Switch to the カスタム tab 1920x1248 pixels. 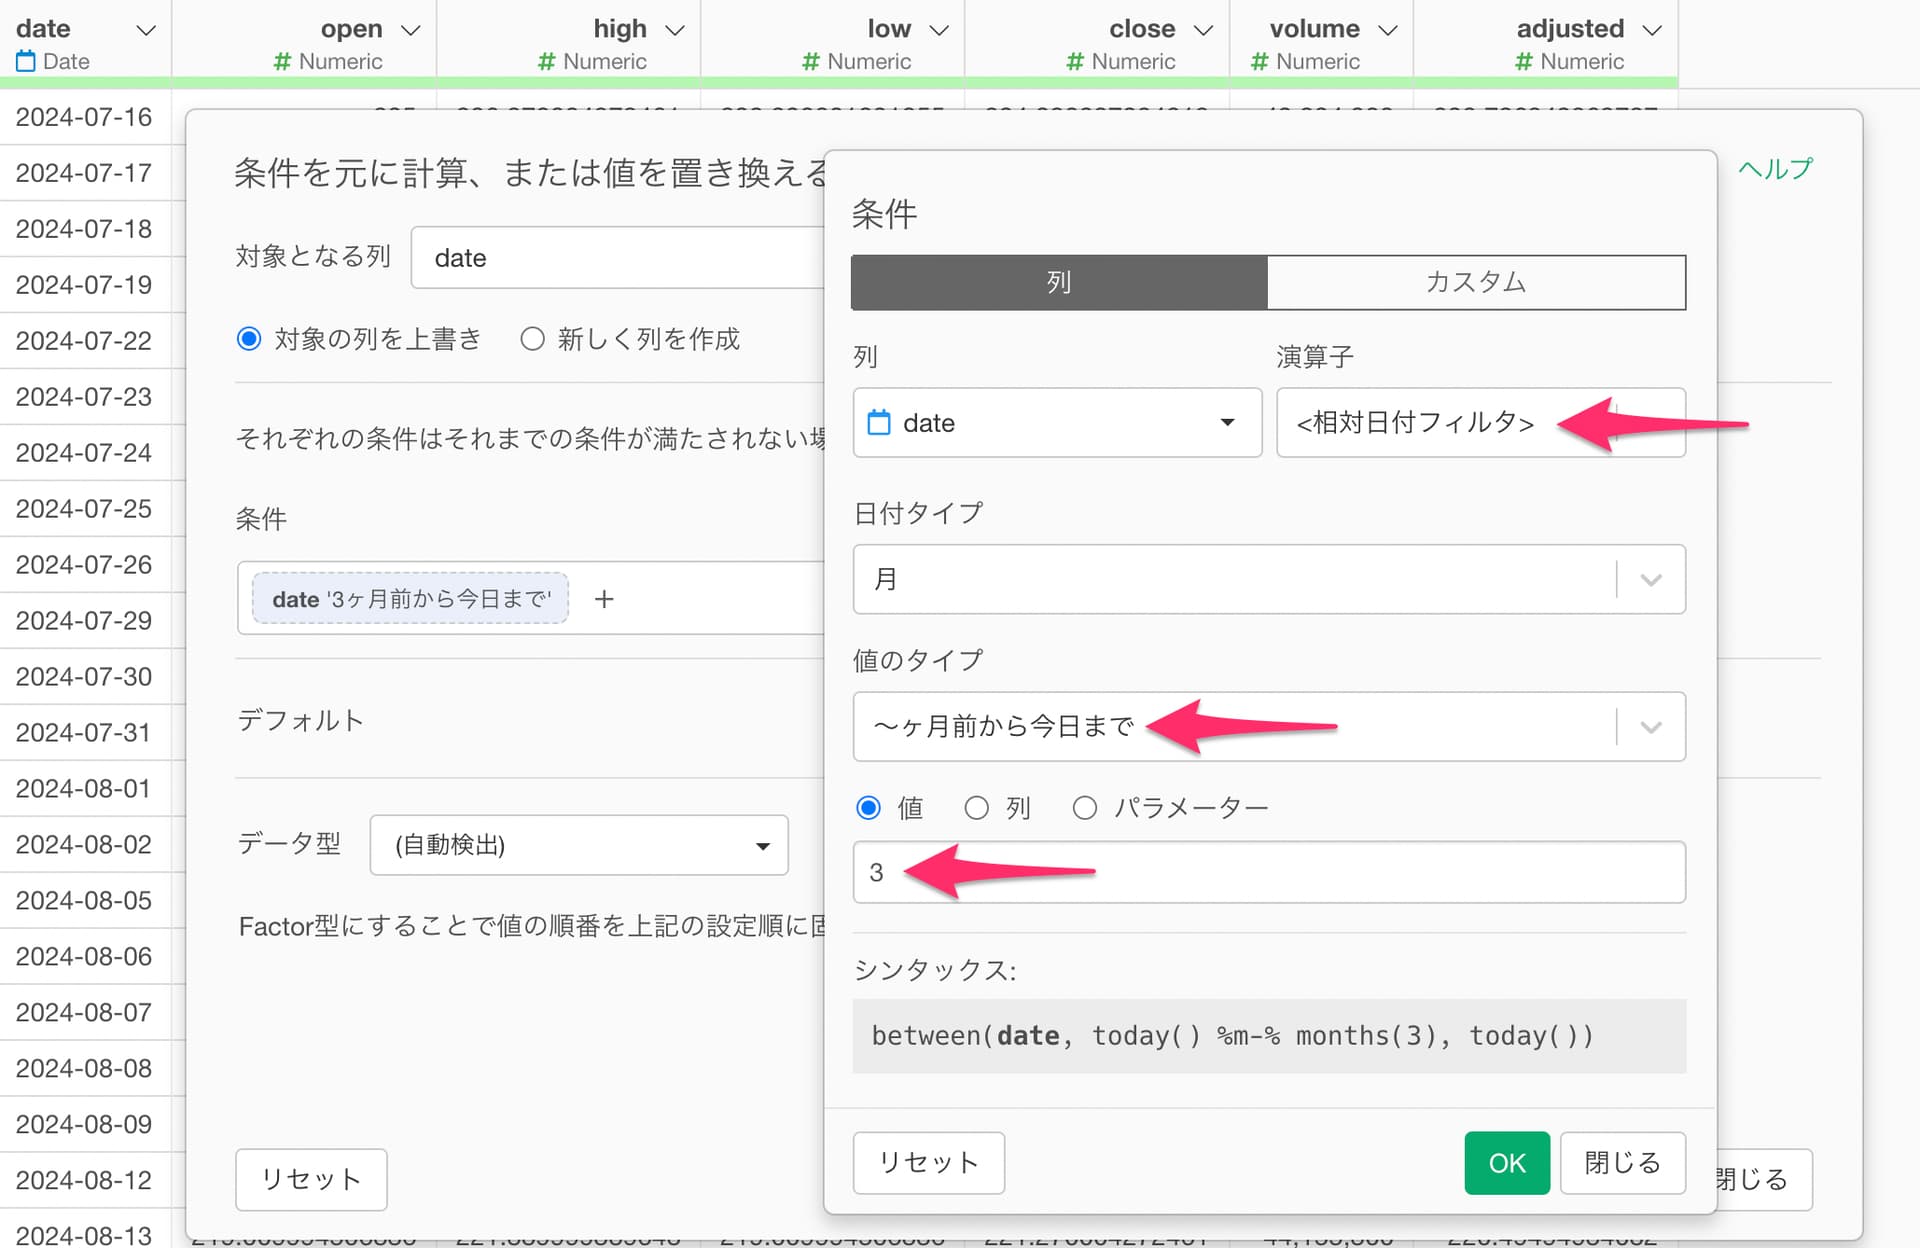pyautogui.click(x=1476, y=282)
